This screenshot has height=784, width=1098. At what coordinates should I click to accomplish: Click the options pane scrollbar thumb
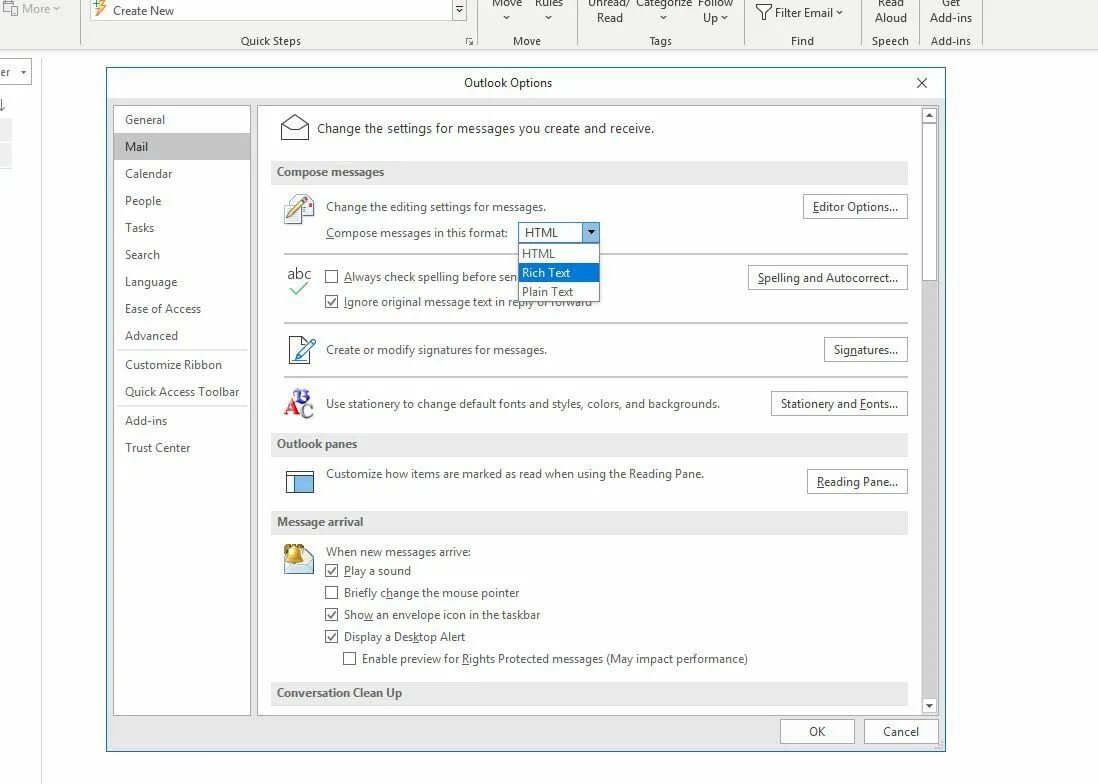point(929,202)
